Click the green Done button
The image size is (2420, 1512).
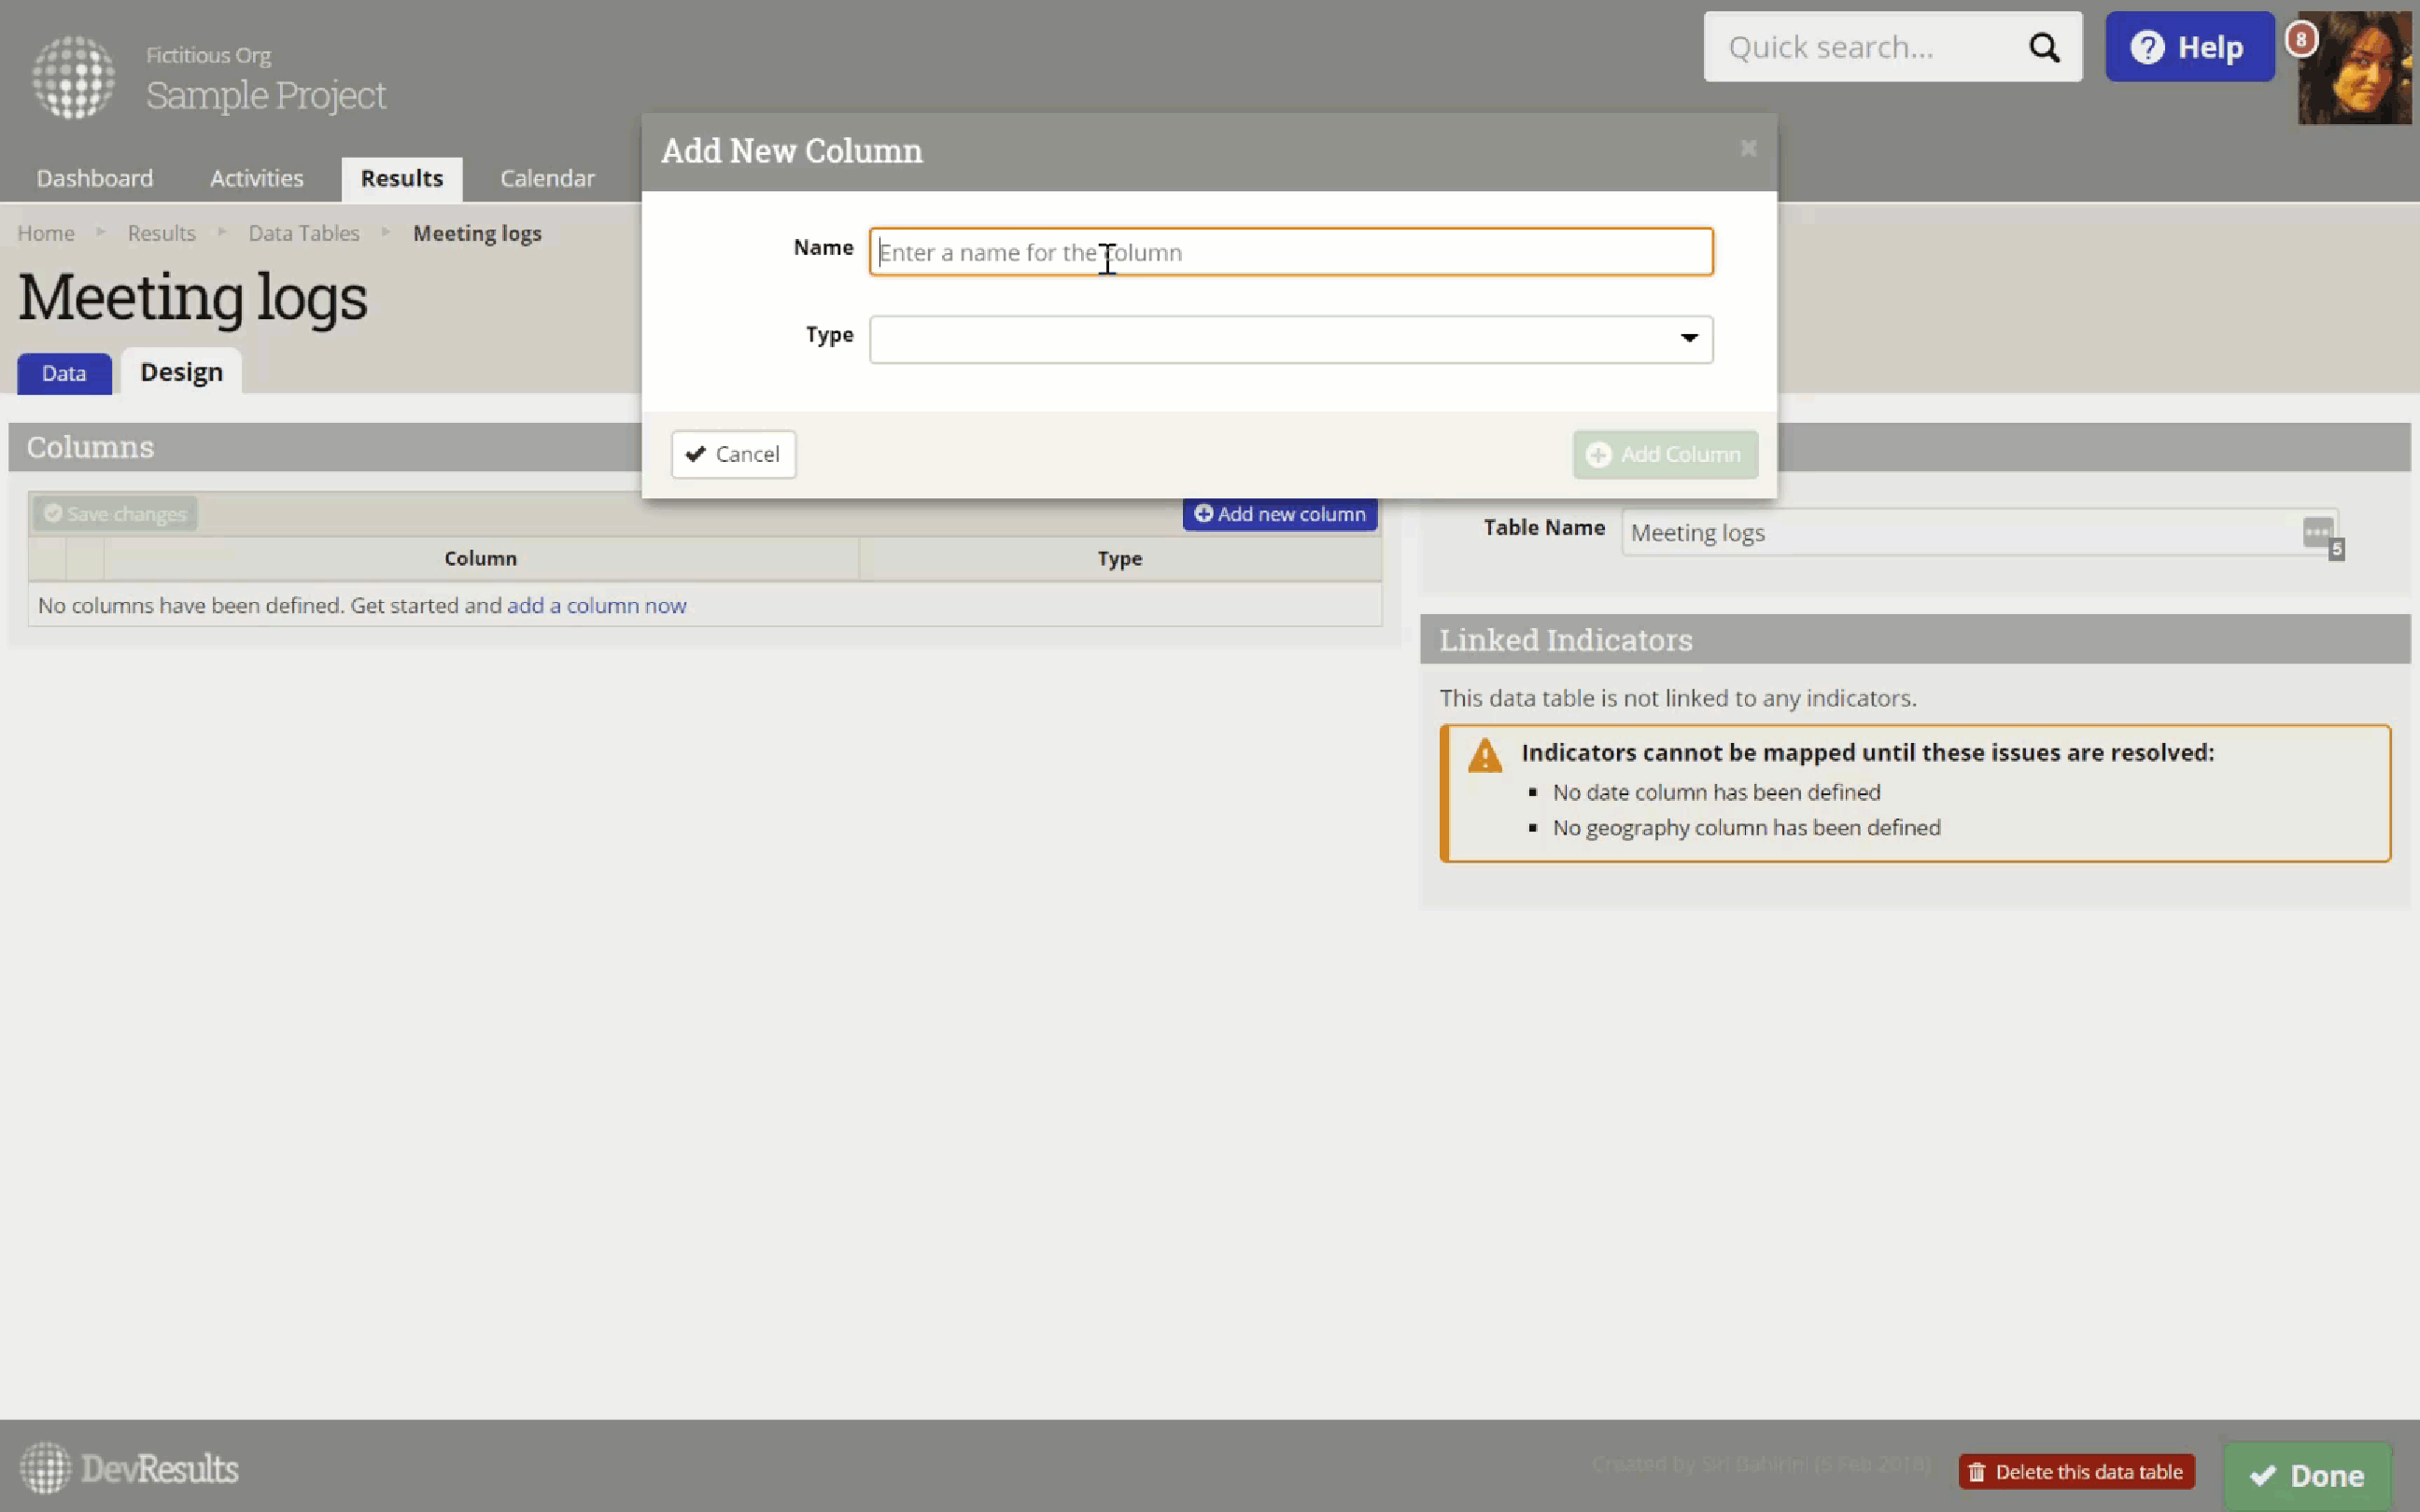(2306, 1475)
